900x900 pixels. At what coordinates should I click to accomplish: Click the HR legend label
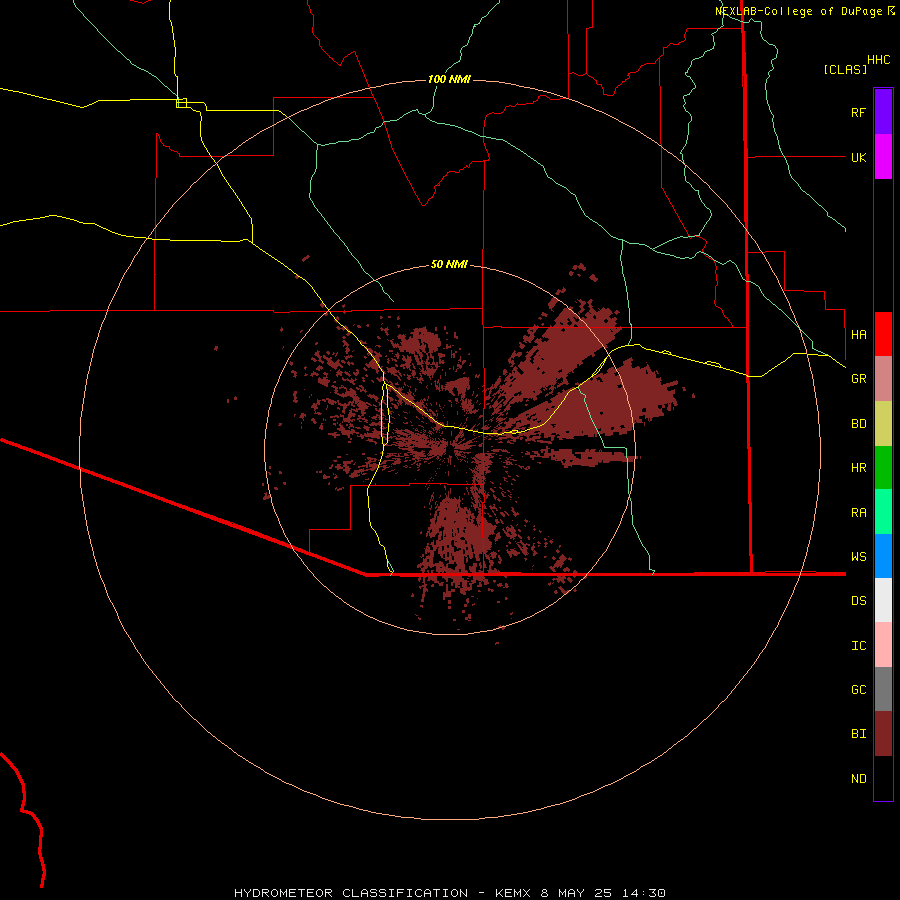coord(858,468)
